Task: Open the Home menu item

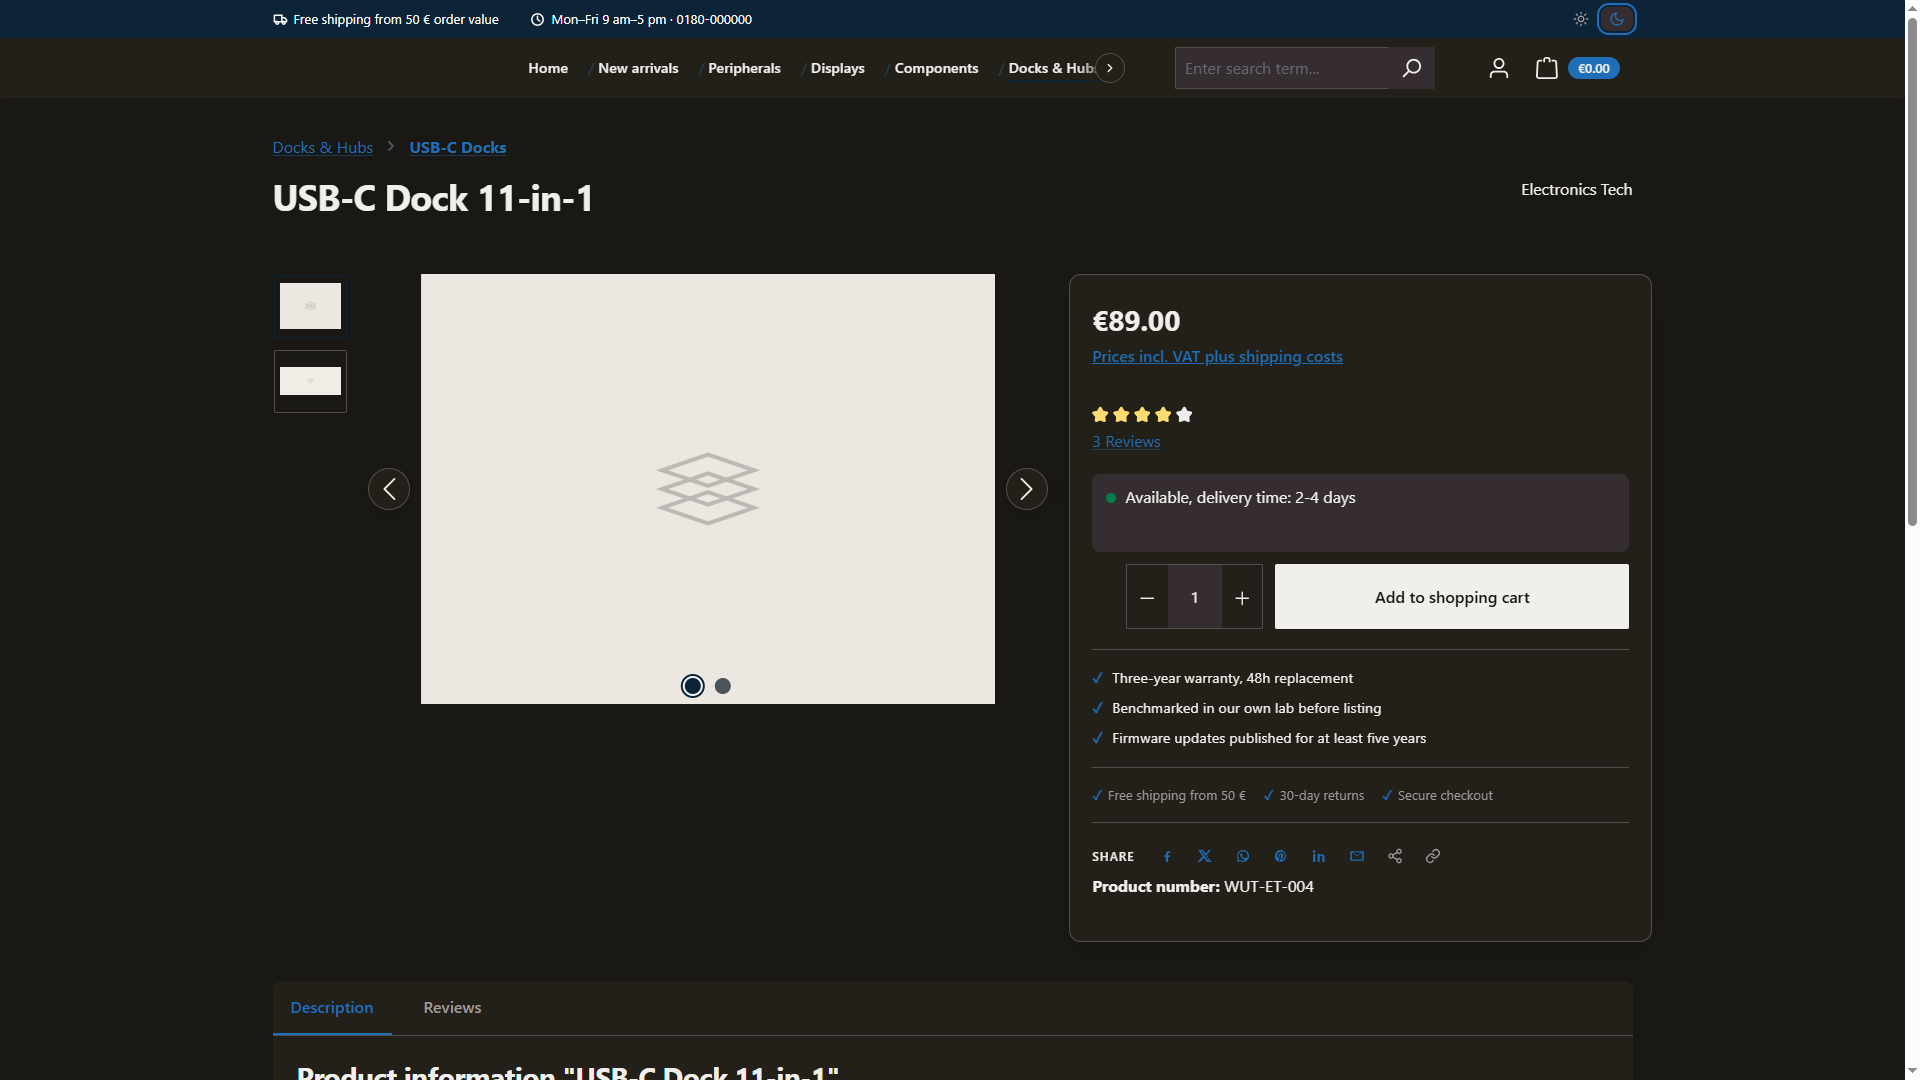Action: pyautogui.click(x=548, y=68)
